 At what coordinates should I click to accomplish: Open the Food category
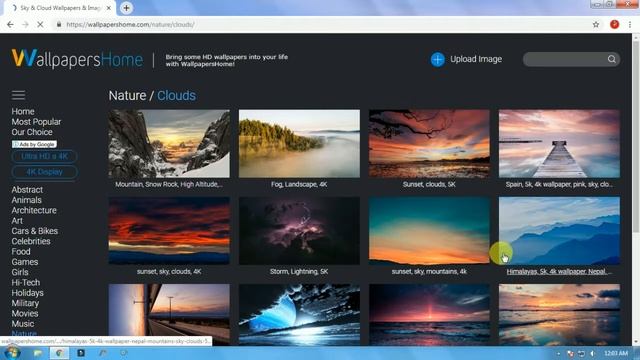(x=21, y=251)
